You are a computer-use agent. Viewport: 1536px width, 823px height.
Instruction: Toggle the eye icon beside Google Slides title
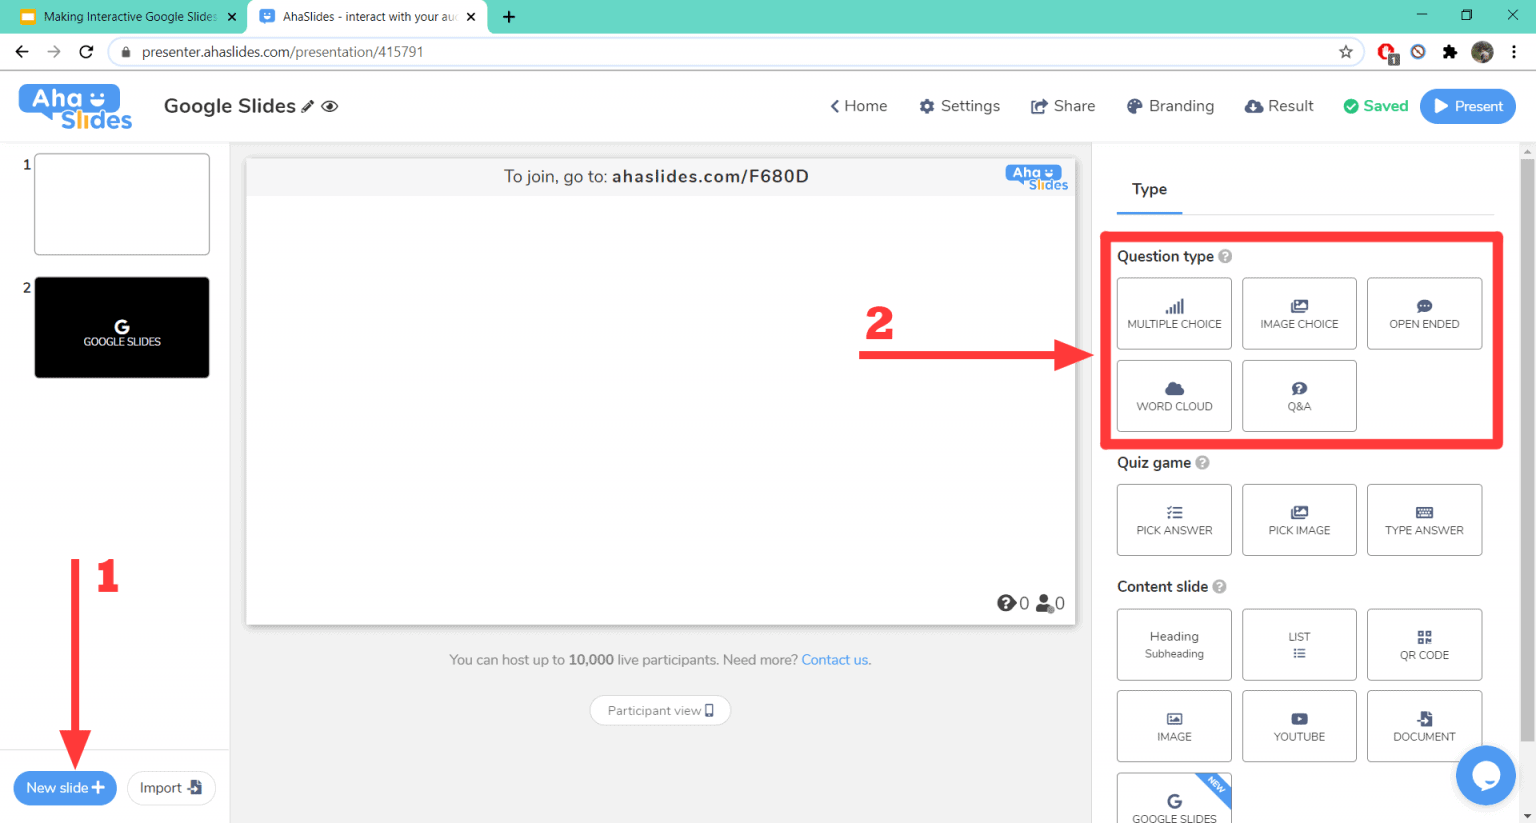pyautogui.click(x=330, y=106)
